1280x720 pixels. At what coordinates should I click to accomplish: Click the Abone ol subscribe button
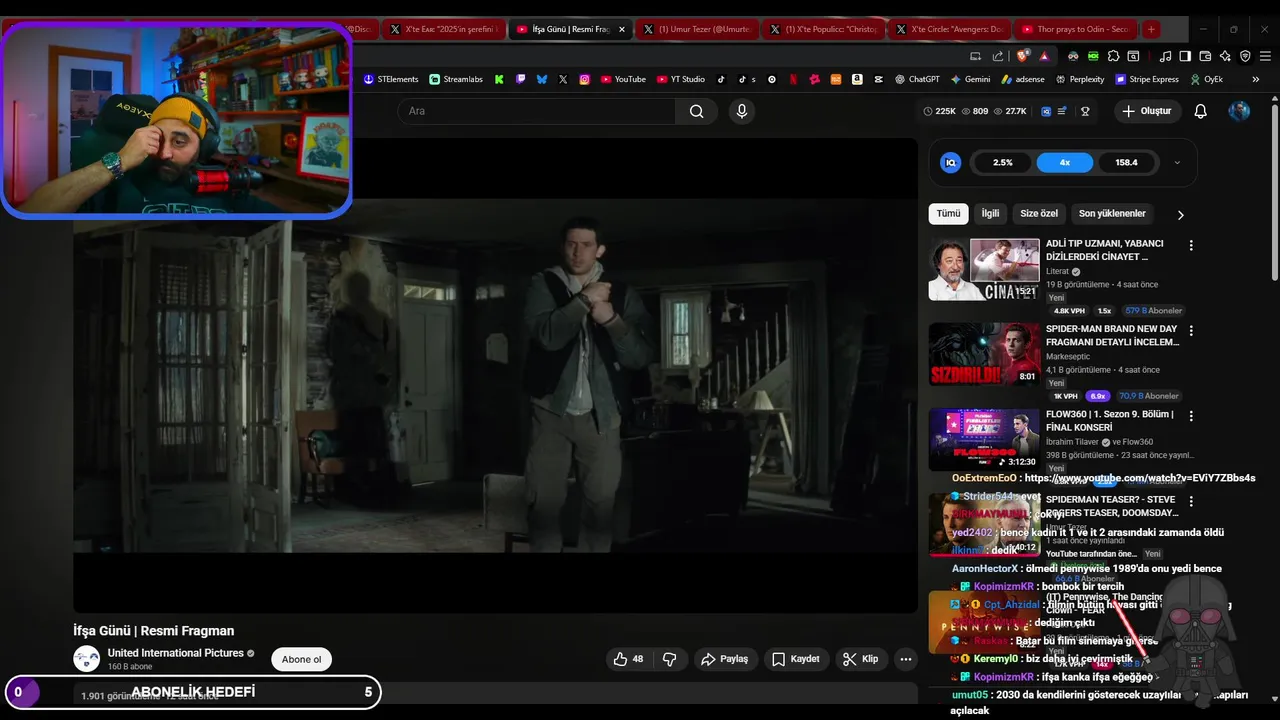(x=301, y=659)
